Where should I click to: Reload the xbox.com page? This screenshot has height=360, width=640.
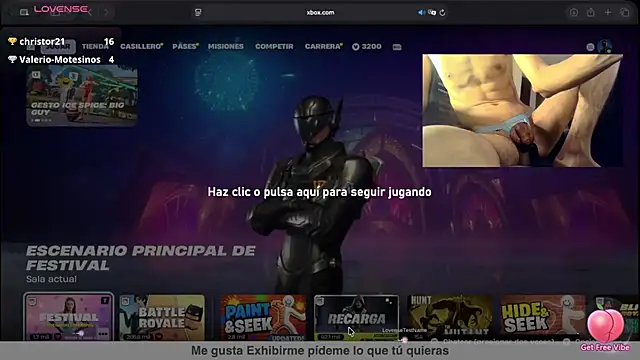click(x=442, y=13)
